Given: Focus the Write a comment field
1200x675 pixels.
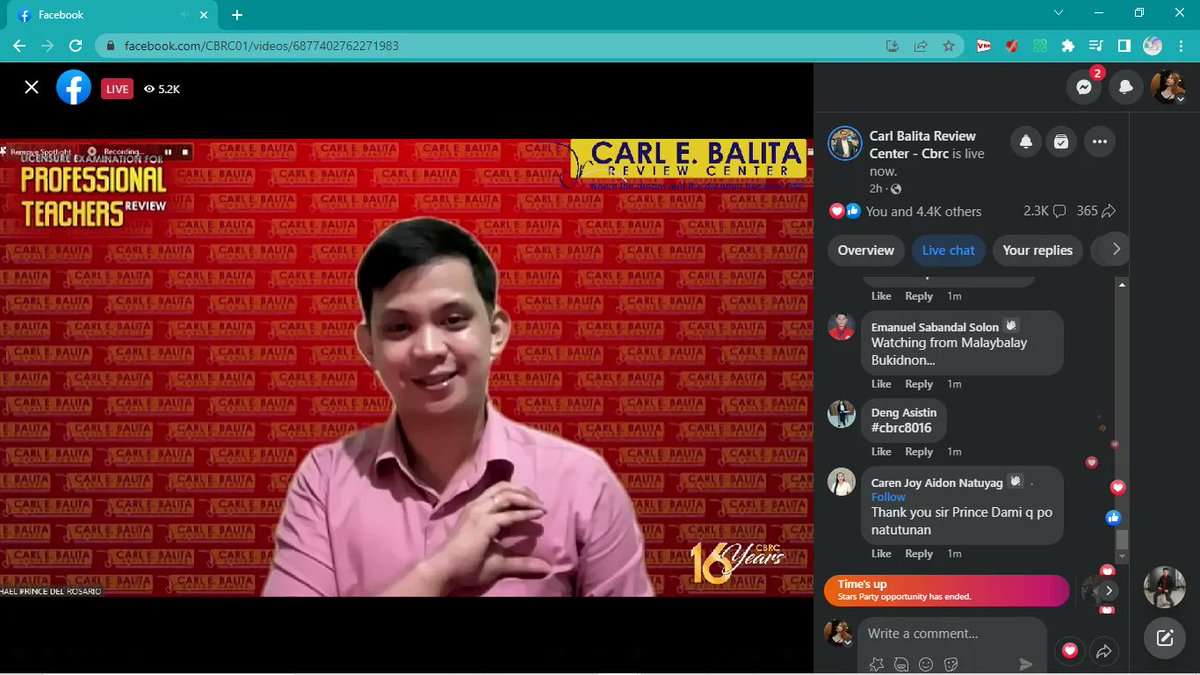Looking at the screenshot, I should pos(950,633).
